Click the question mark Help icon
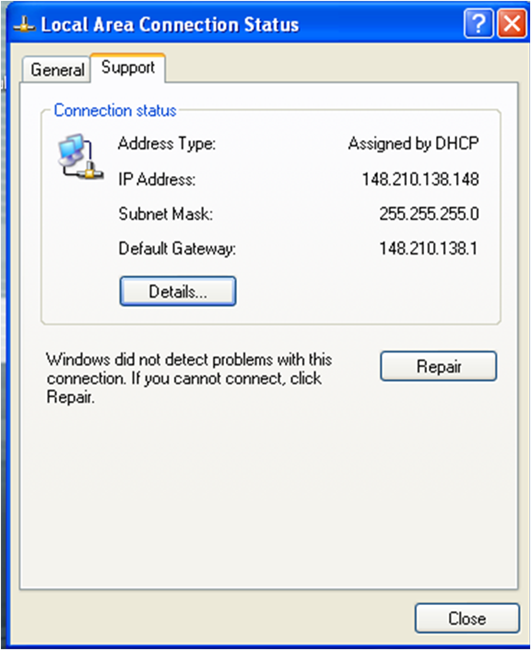Viewport: 531px width, 650px height. tap(479, 24)
